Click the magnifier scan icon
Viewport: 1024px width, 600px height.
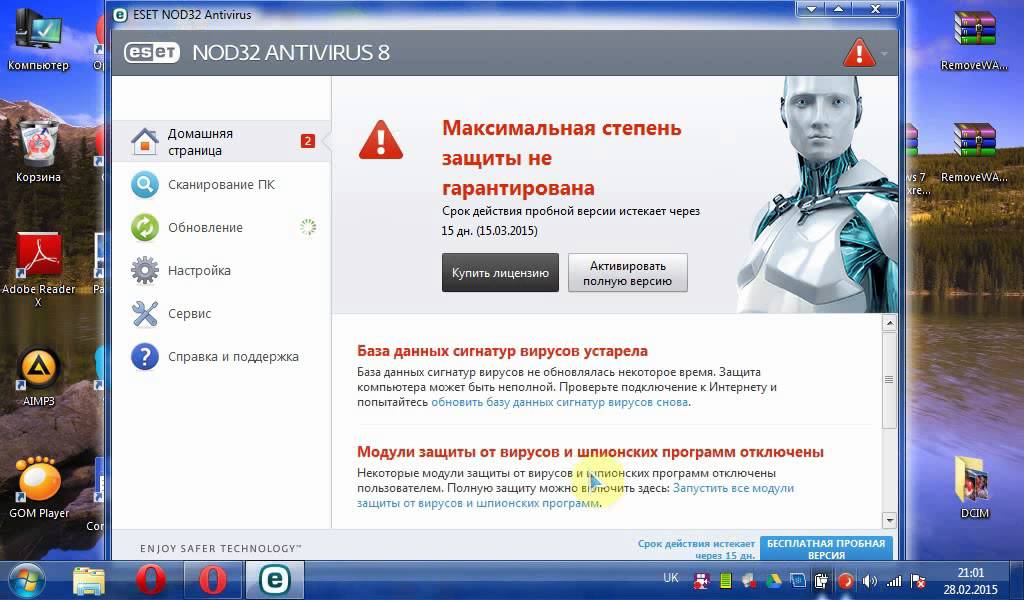pos(144,185)
